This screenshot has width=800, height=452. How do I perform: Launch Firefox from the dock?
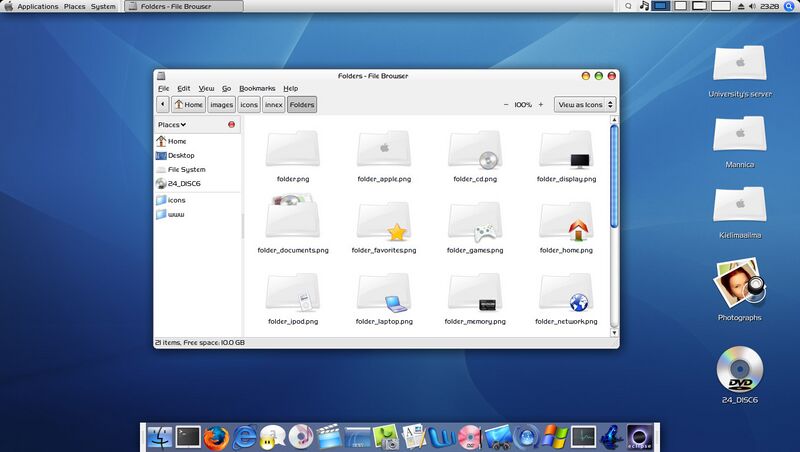[x=216, y=436]
